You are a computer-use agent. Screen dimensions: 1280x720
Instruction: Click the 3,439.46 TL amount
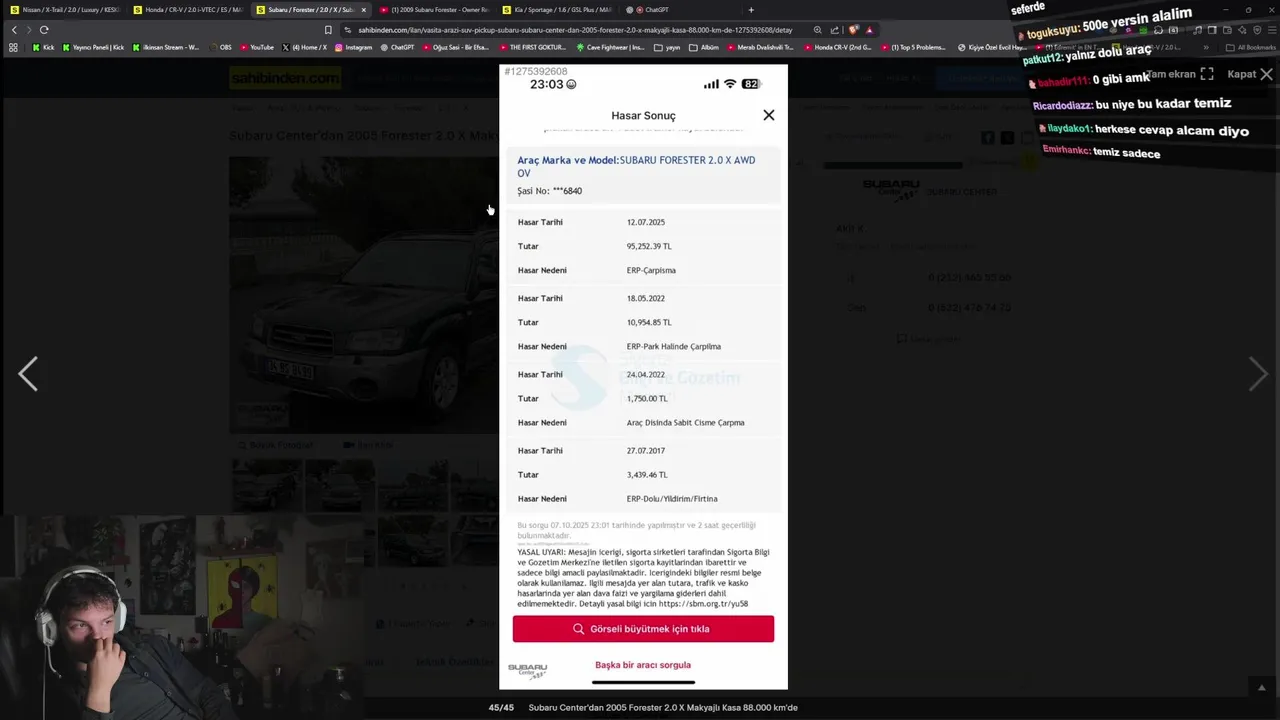click(647, 475)
